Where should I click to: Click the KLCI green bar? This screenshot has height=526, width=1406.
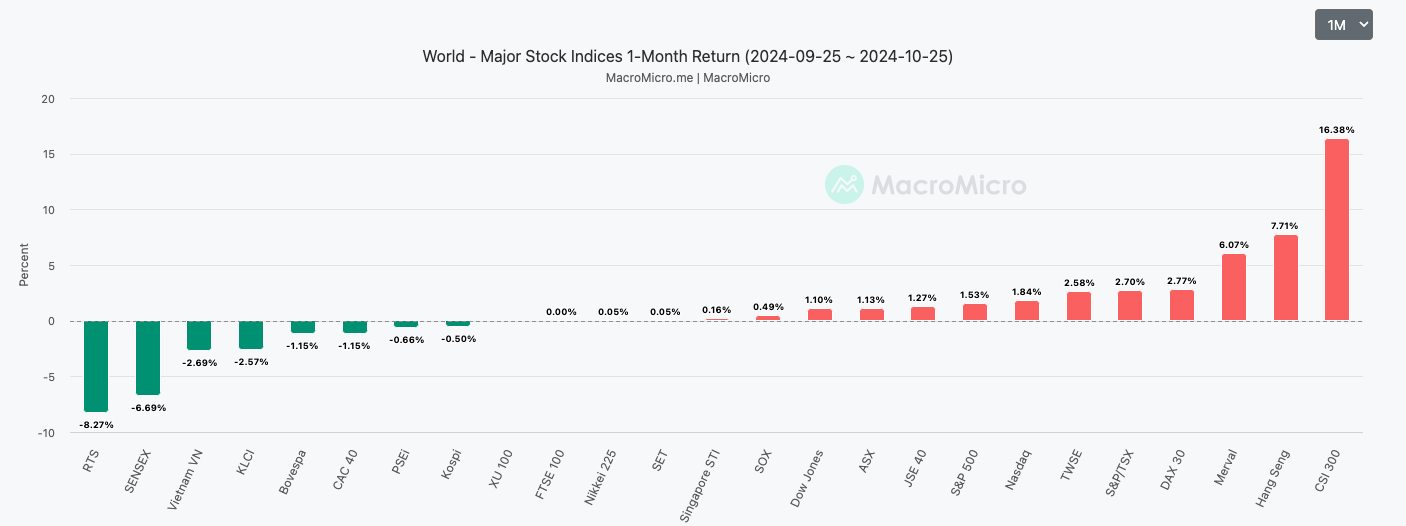tap(251, 335)
